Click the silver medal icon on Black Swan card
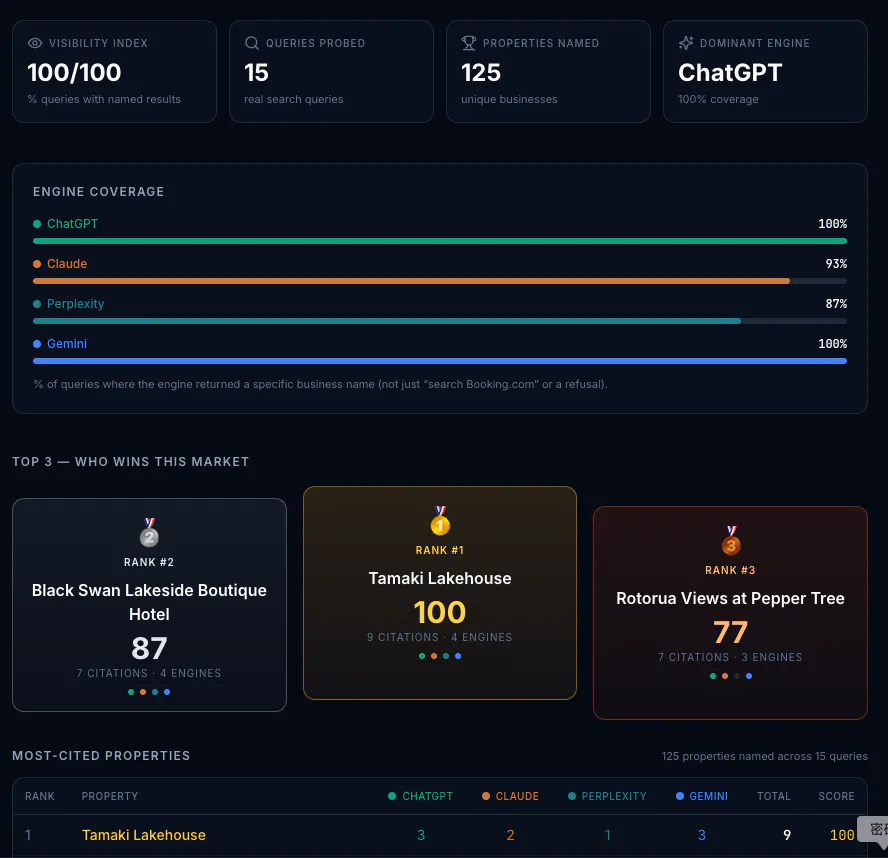This screenshot has width=888, height=858. pos(150,532)
